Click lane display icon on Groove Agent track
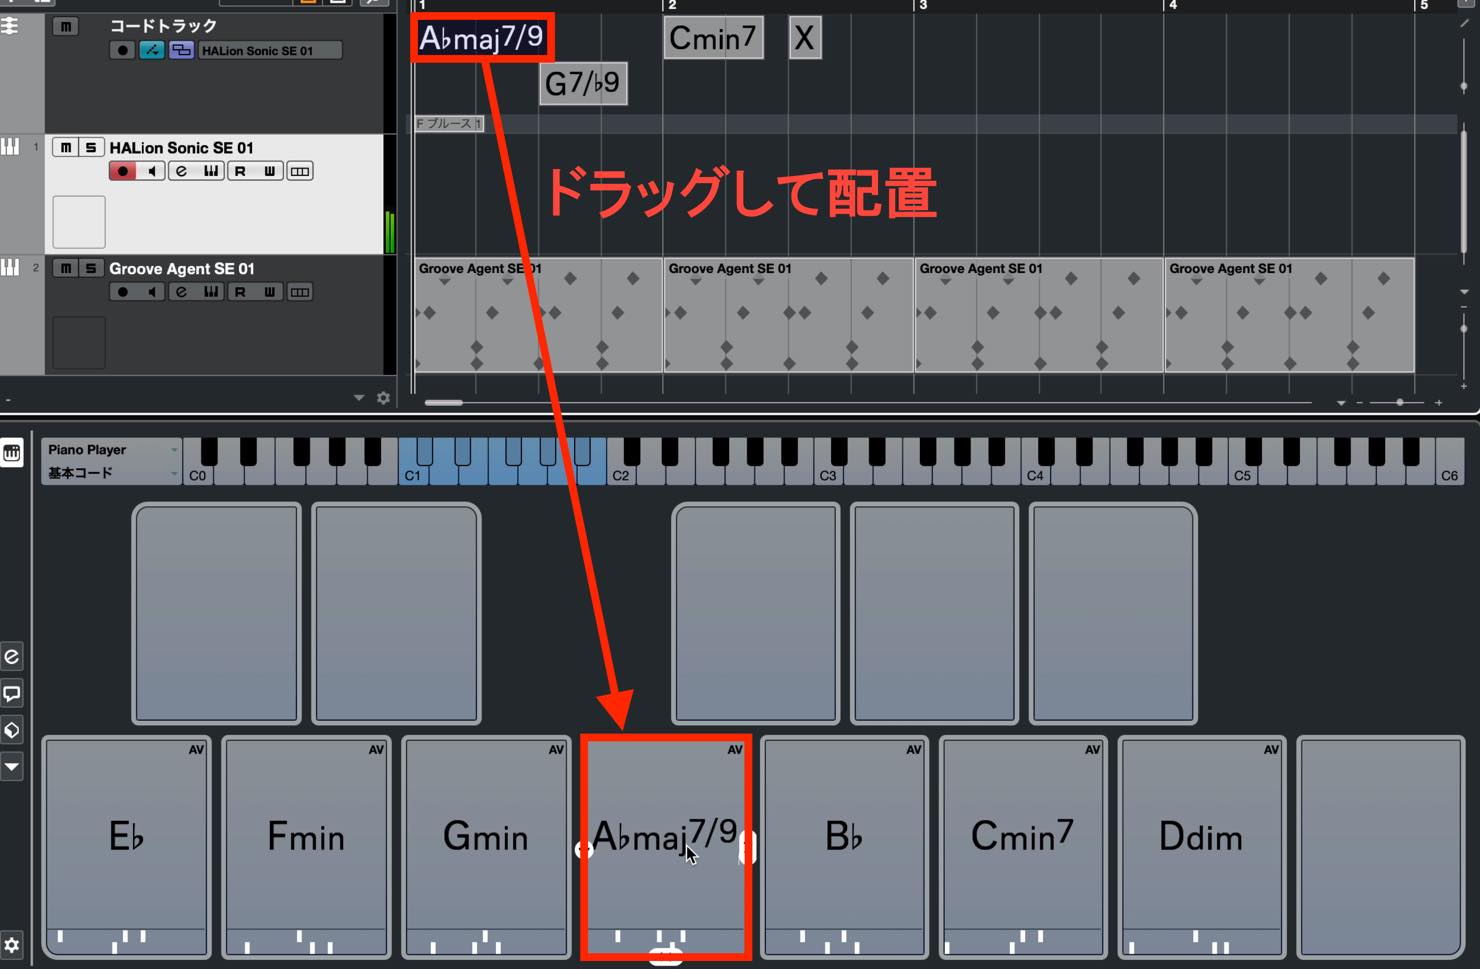This screenshot has width=1480, height=969. tap(299, 292)
